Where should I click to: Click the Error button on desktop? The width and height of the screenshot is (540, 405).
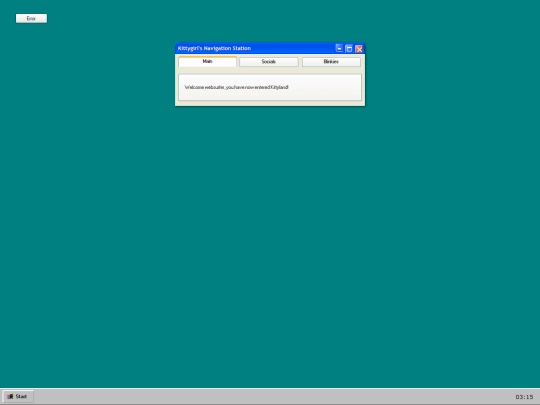[x=31, y=18]
